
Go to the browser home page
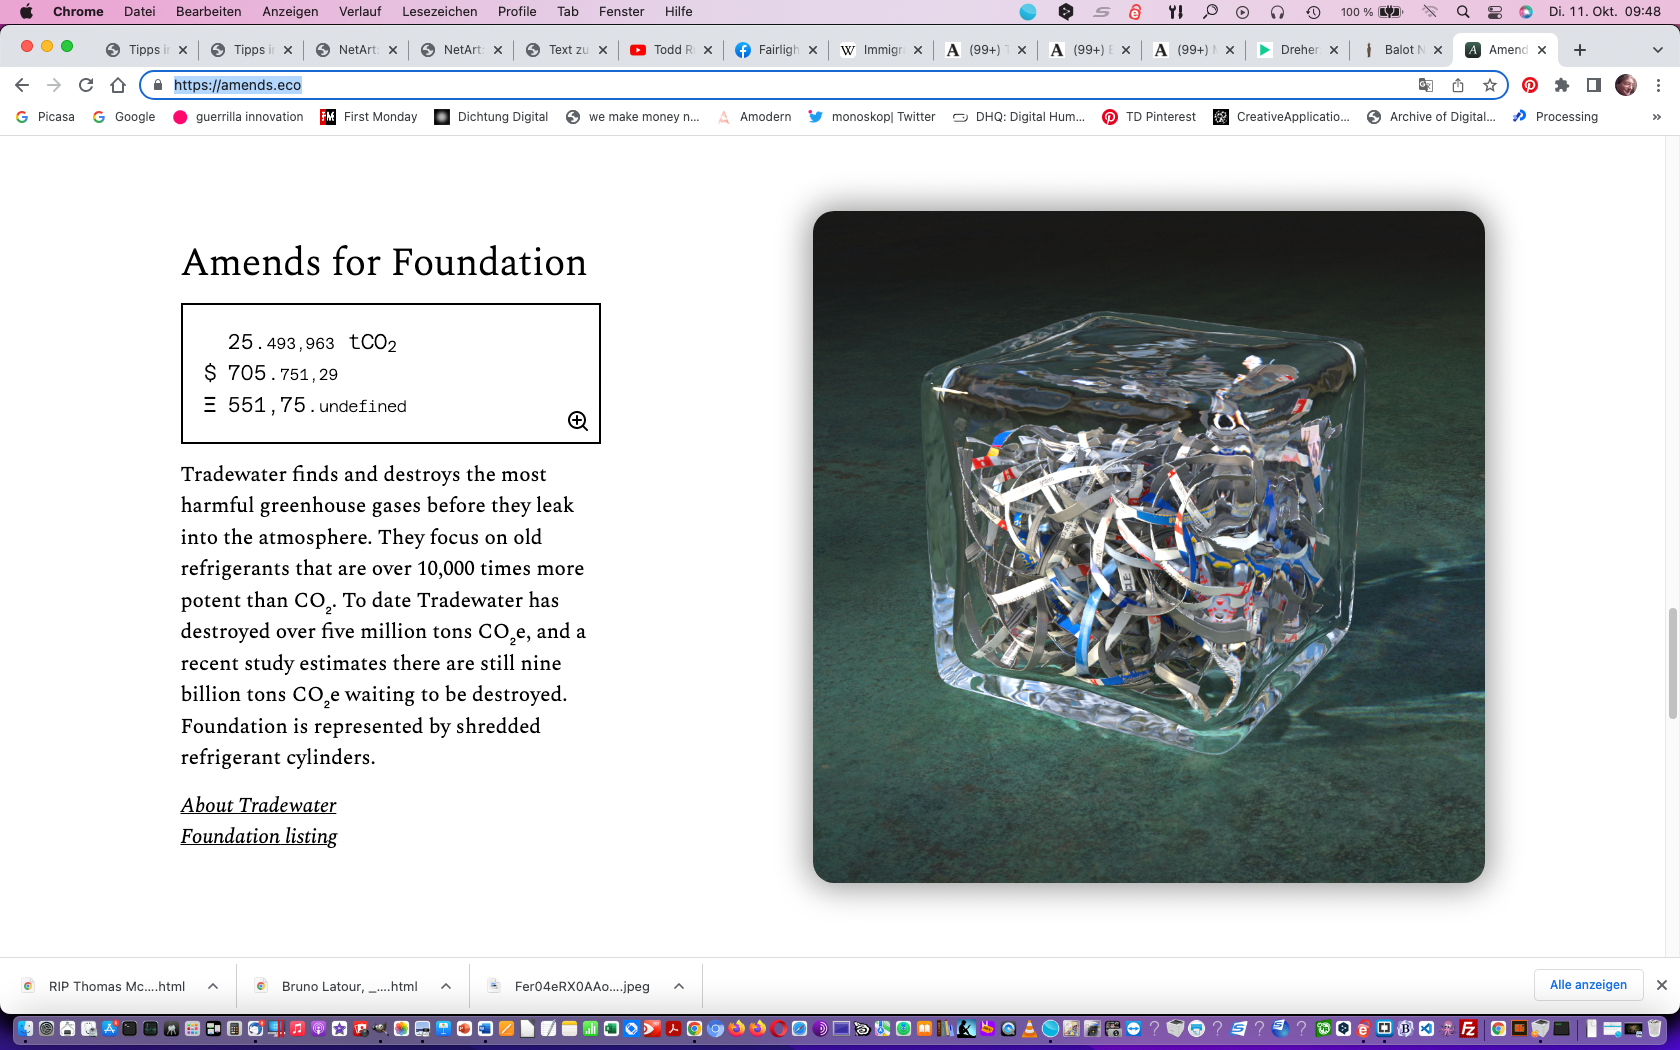coord(118,85)
